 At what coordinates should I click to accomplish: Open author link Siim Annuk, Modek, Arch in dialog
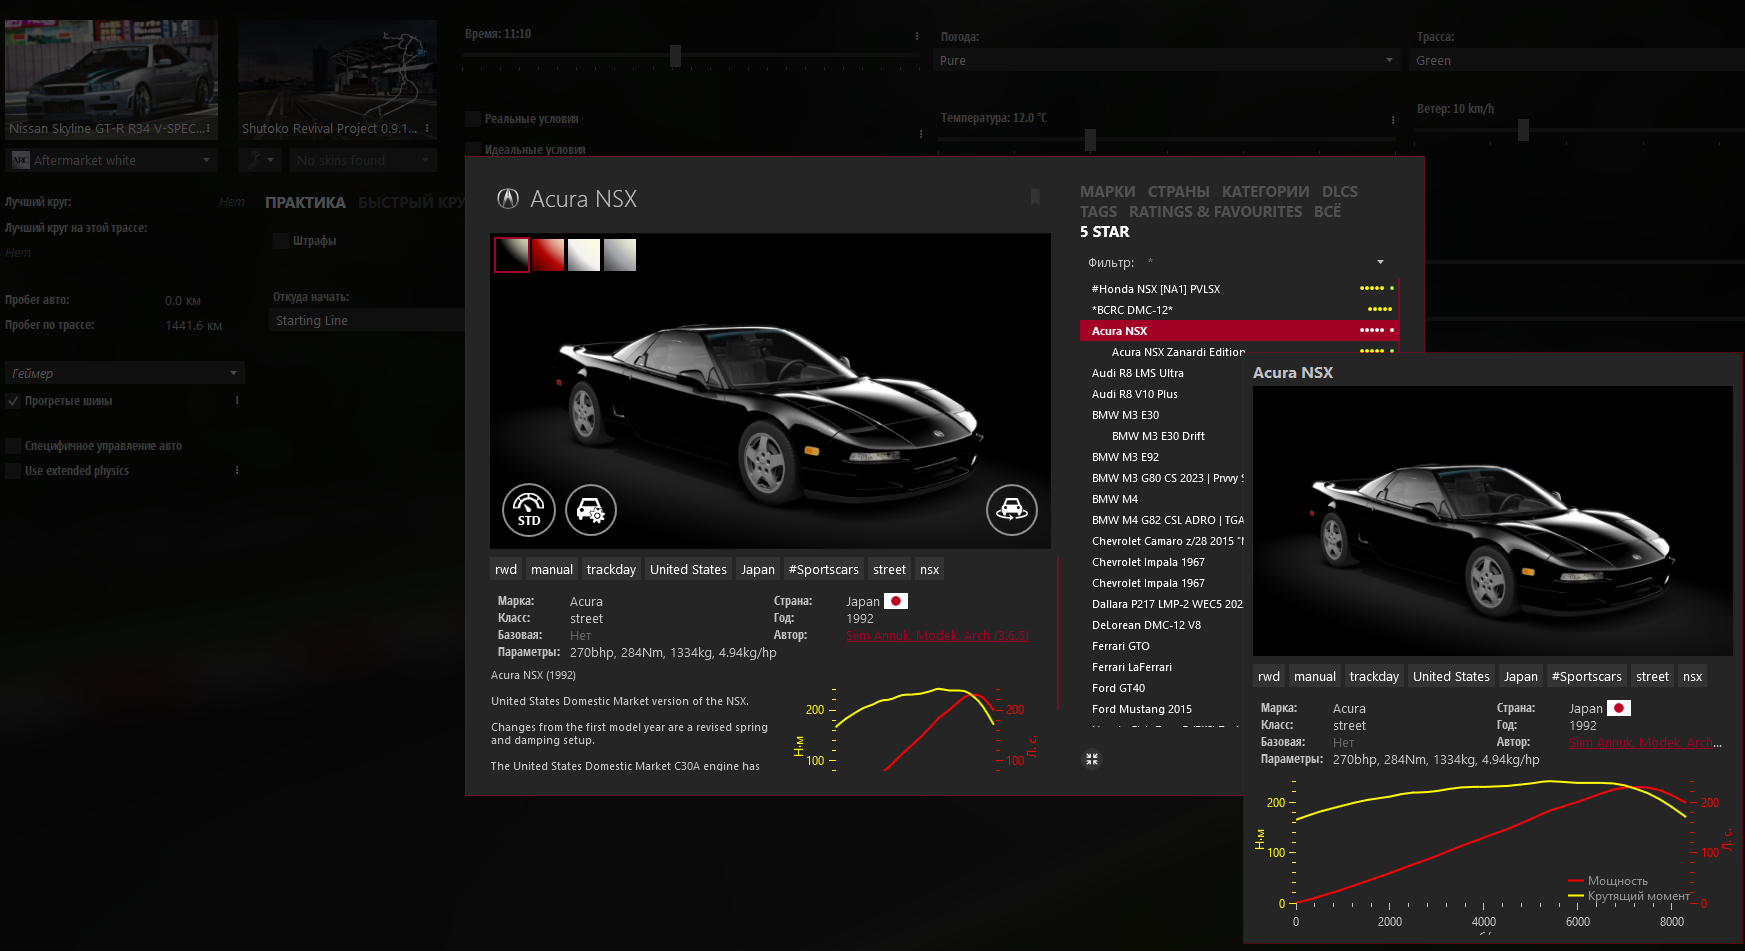click(937, 635)
